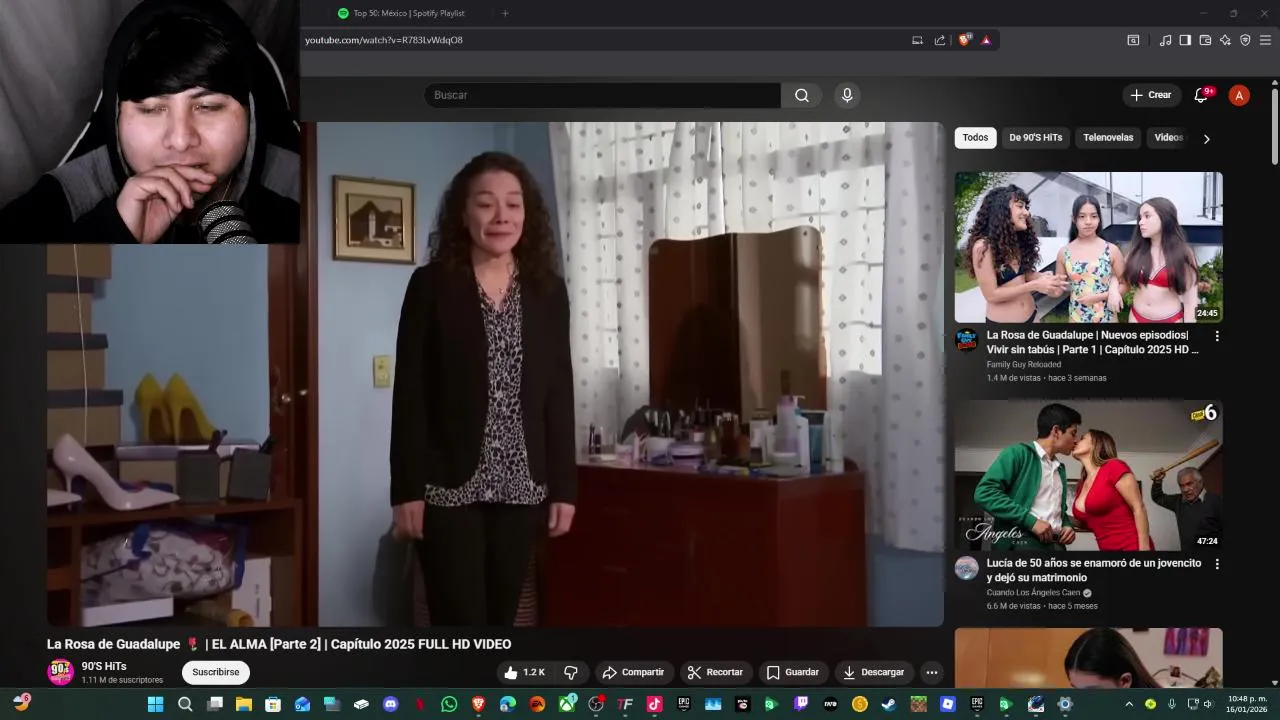Open File Explorer from taskbar
1280x720 pixels.
(x=243, y=704)
